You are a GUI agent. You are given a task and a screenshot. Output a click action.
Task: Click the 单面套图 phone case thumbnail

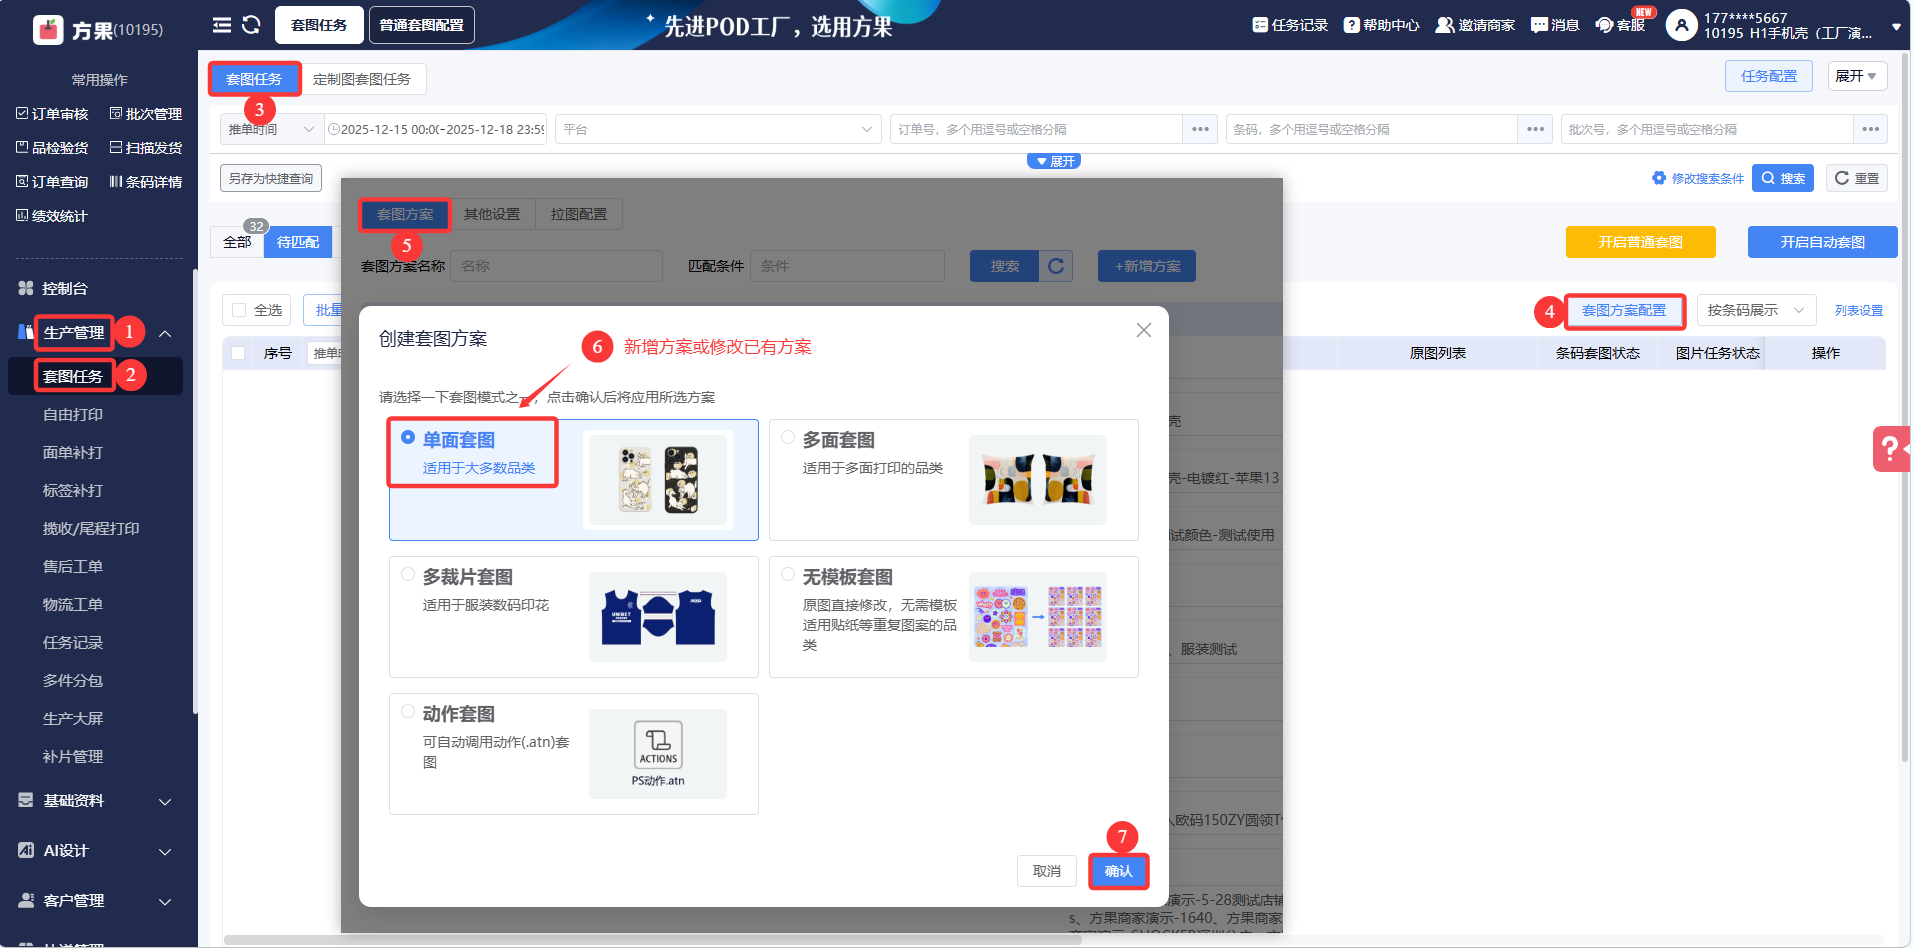pos(658,480)
